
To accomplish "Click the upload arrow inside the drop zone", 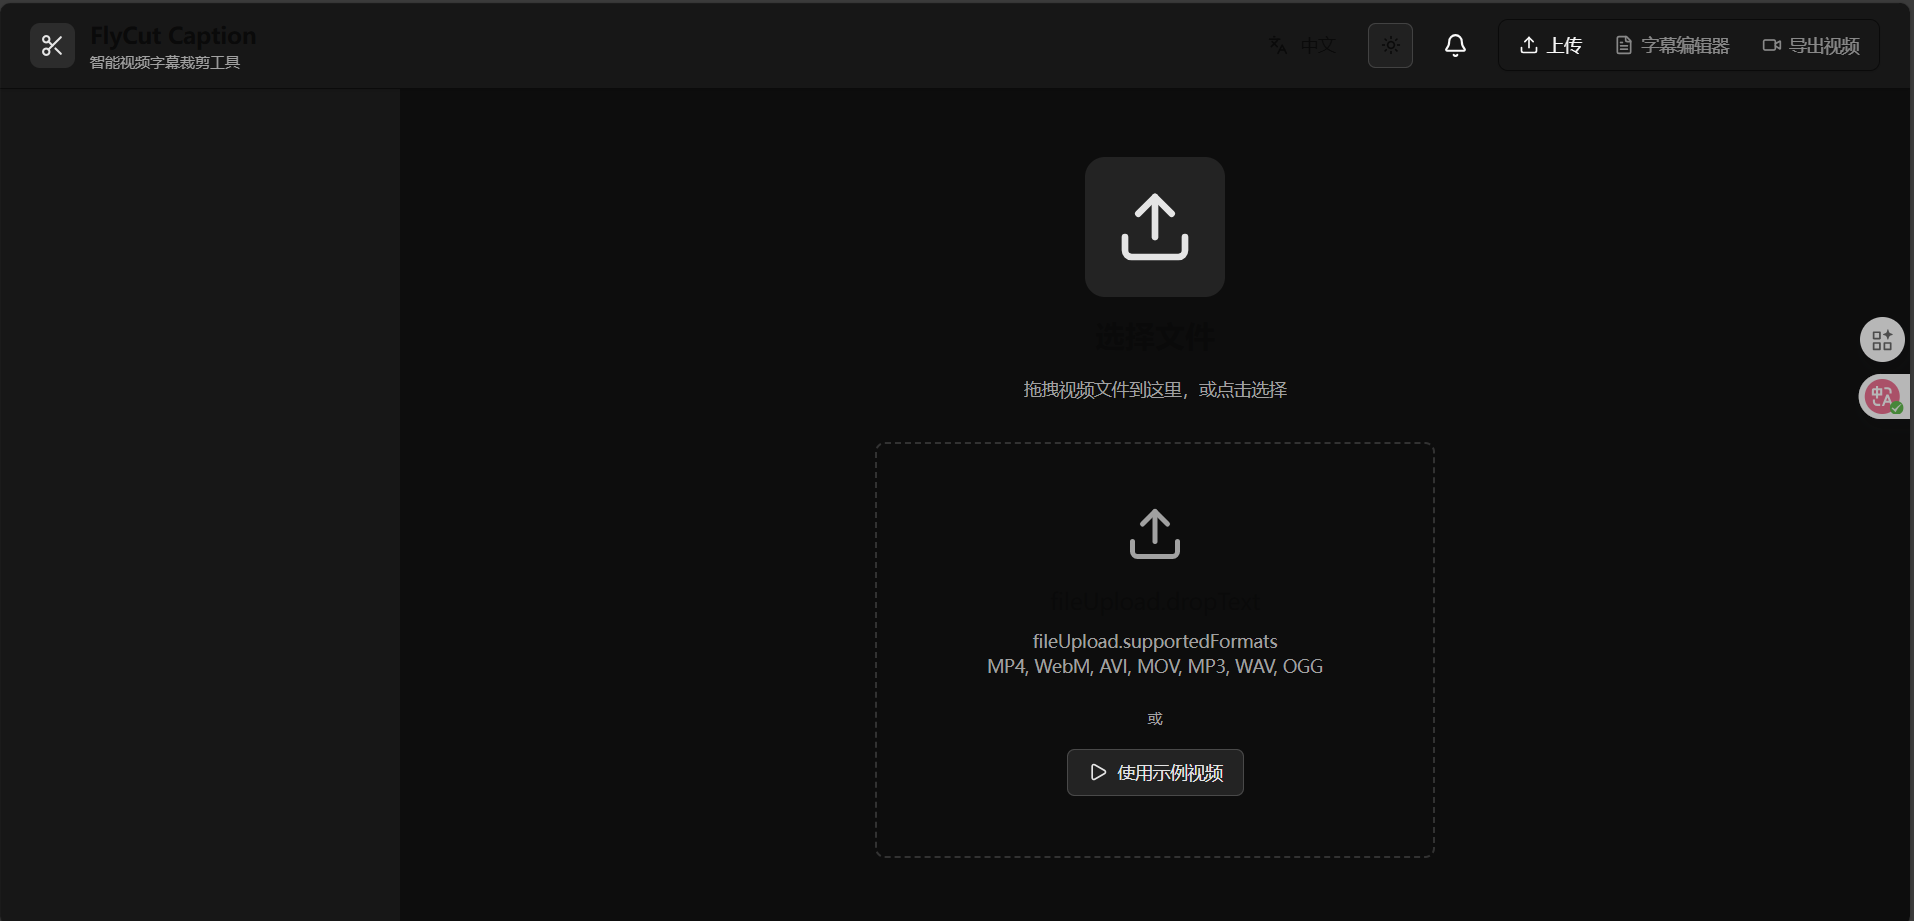I will 1155,534.
